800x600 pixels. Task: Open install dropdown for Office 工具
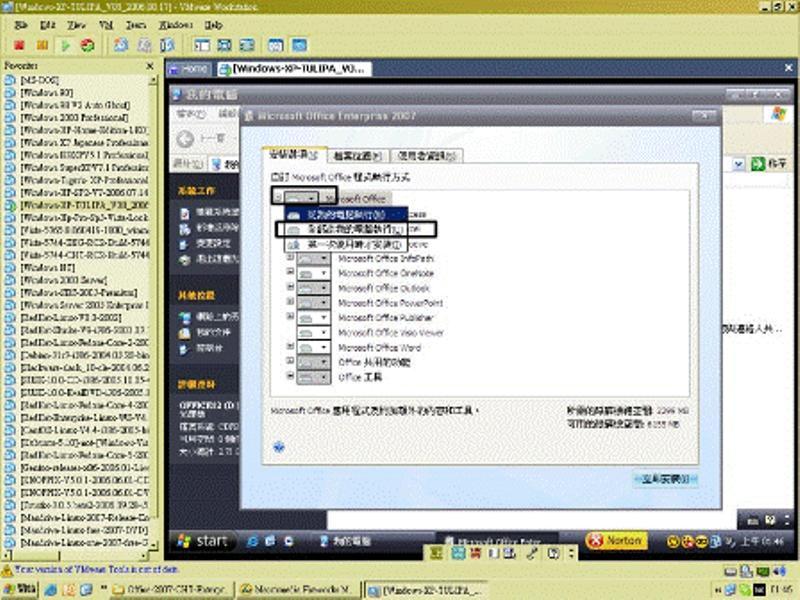point(314,377)
